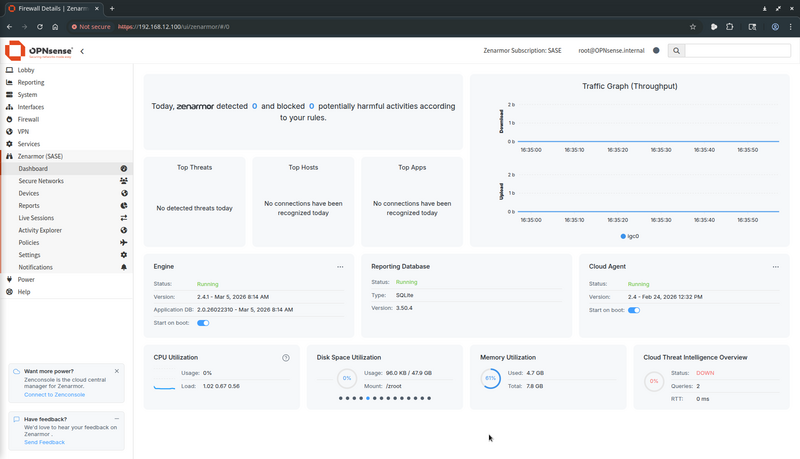Click Connect to Zenconsole link
The height and width of the screenshot is (459, 800).
[54, 395]
